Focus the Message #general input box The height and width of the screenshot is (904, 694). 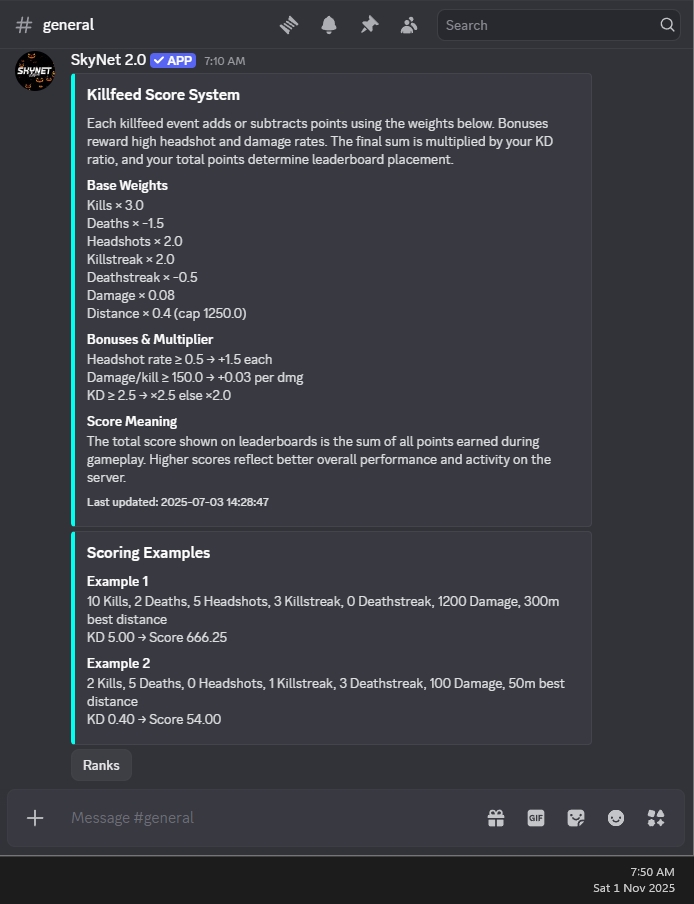(271, 818)
